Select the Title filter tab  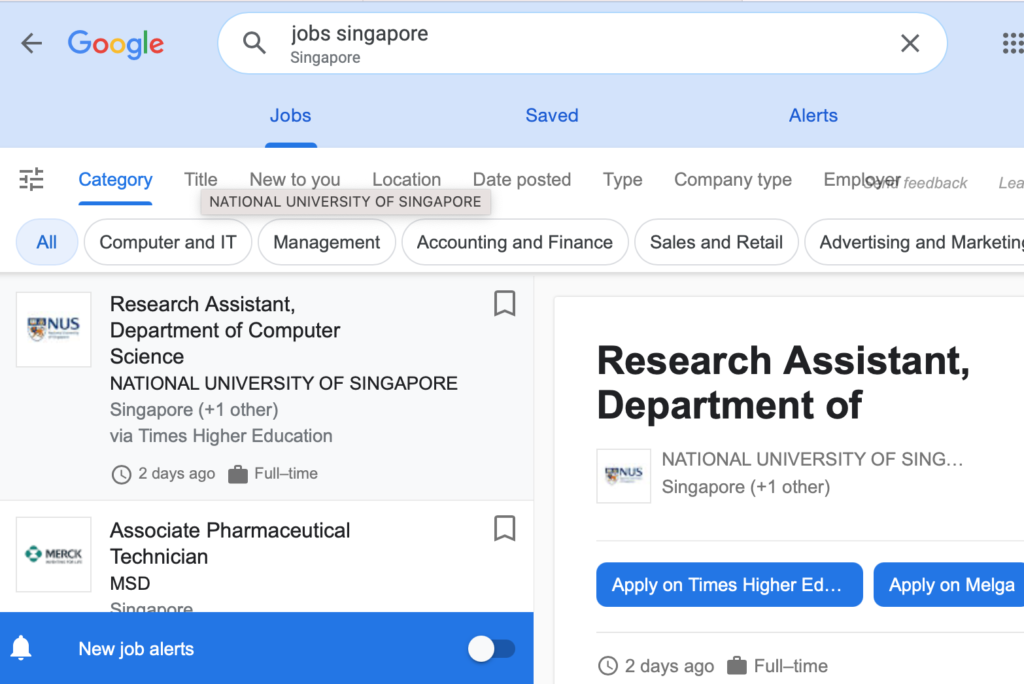(200, 180)
